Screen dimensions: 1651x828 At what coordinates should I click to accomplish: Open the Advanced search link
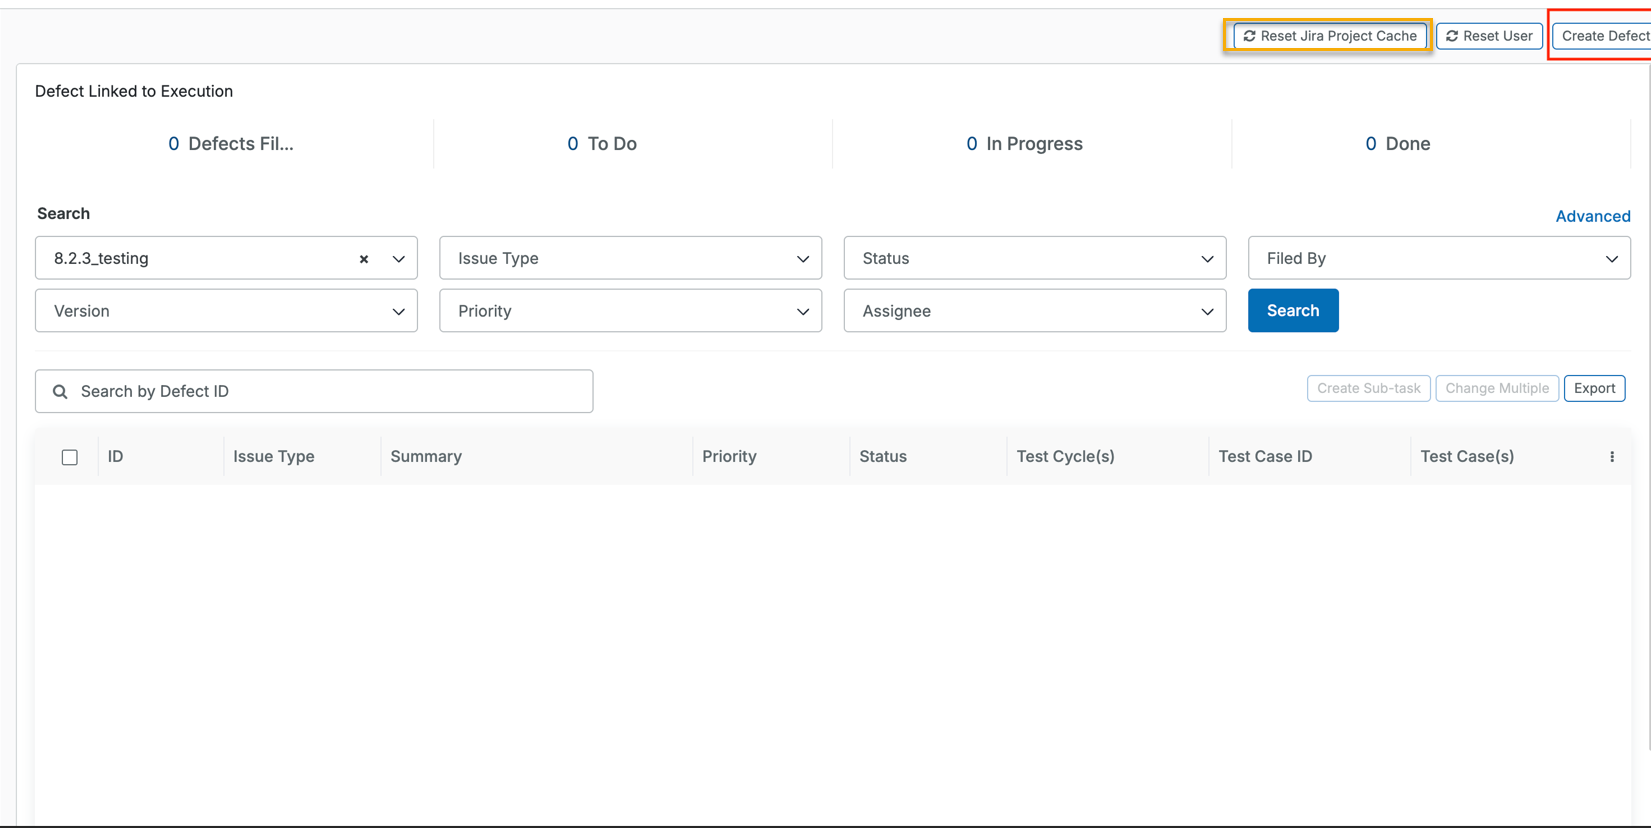[1592, 216]
